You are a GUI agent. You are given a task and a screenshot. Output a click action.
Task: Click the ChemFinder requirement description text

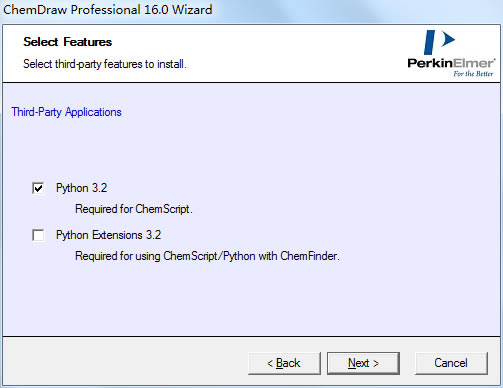(207, 256)
